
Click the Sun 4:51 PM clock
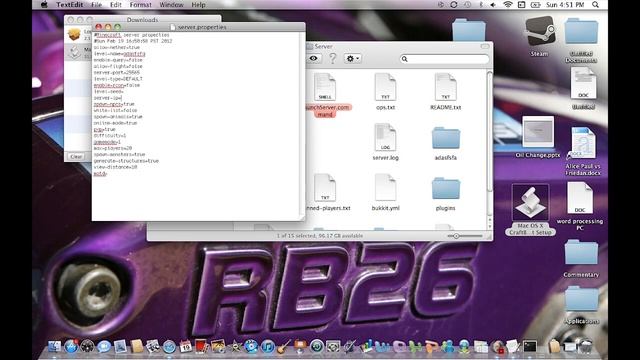[565, 5]
